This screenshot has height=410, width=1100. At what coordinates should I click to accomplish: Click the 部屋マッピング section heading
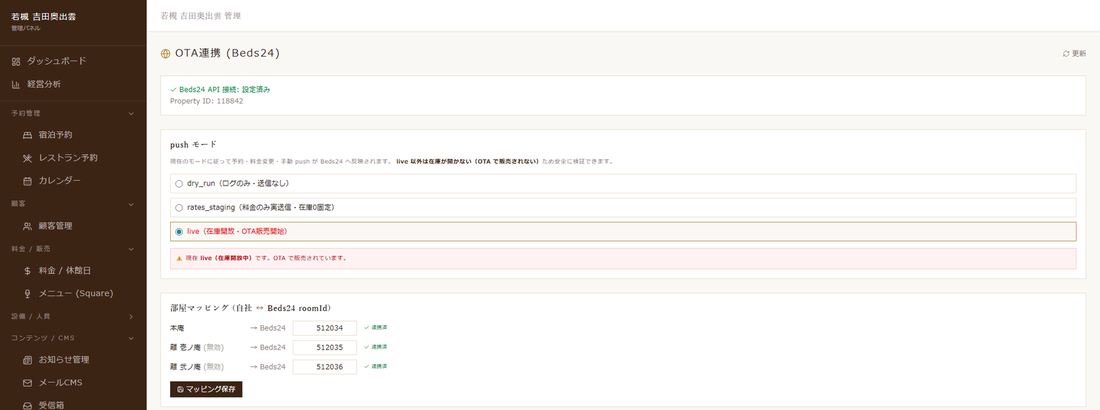click(x=250, y=308)
